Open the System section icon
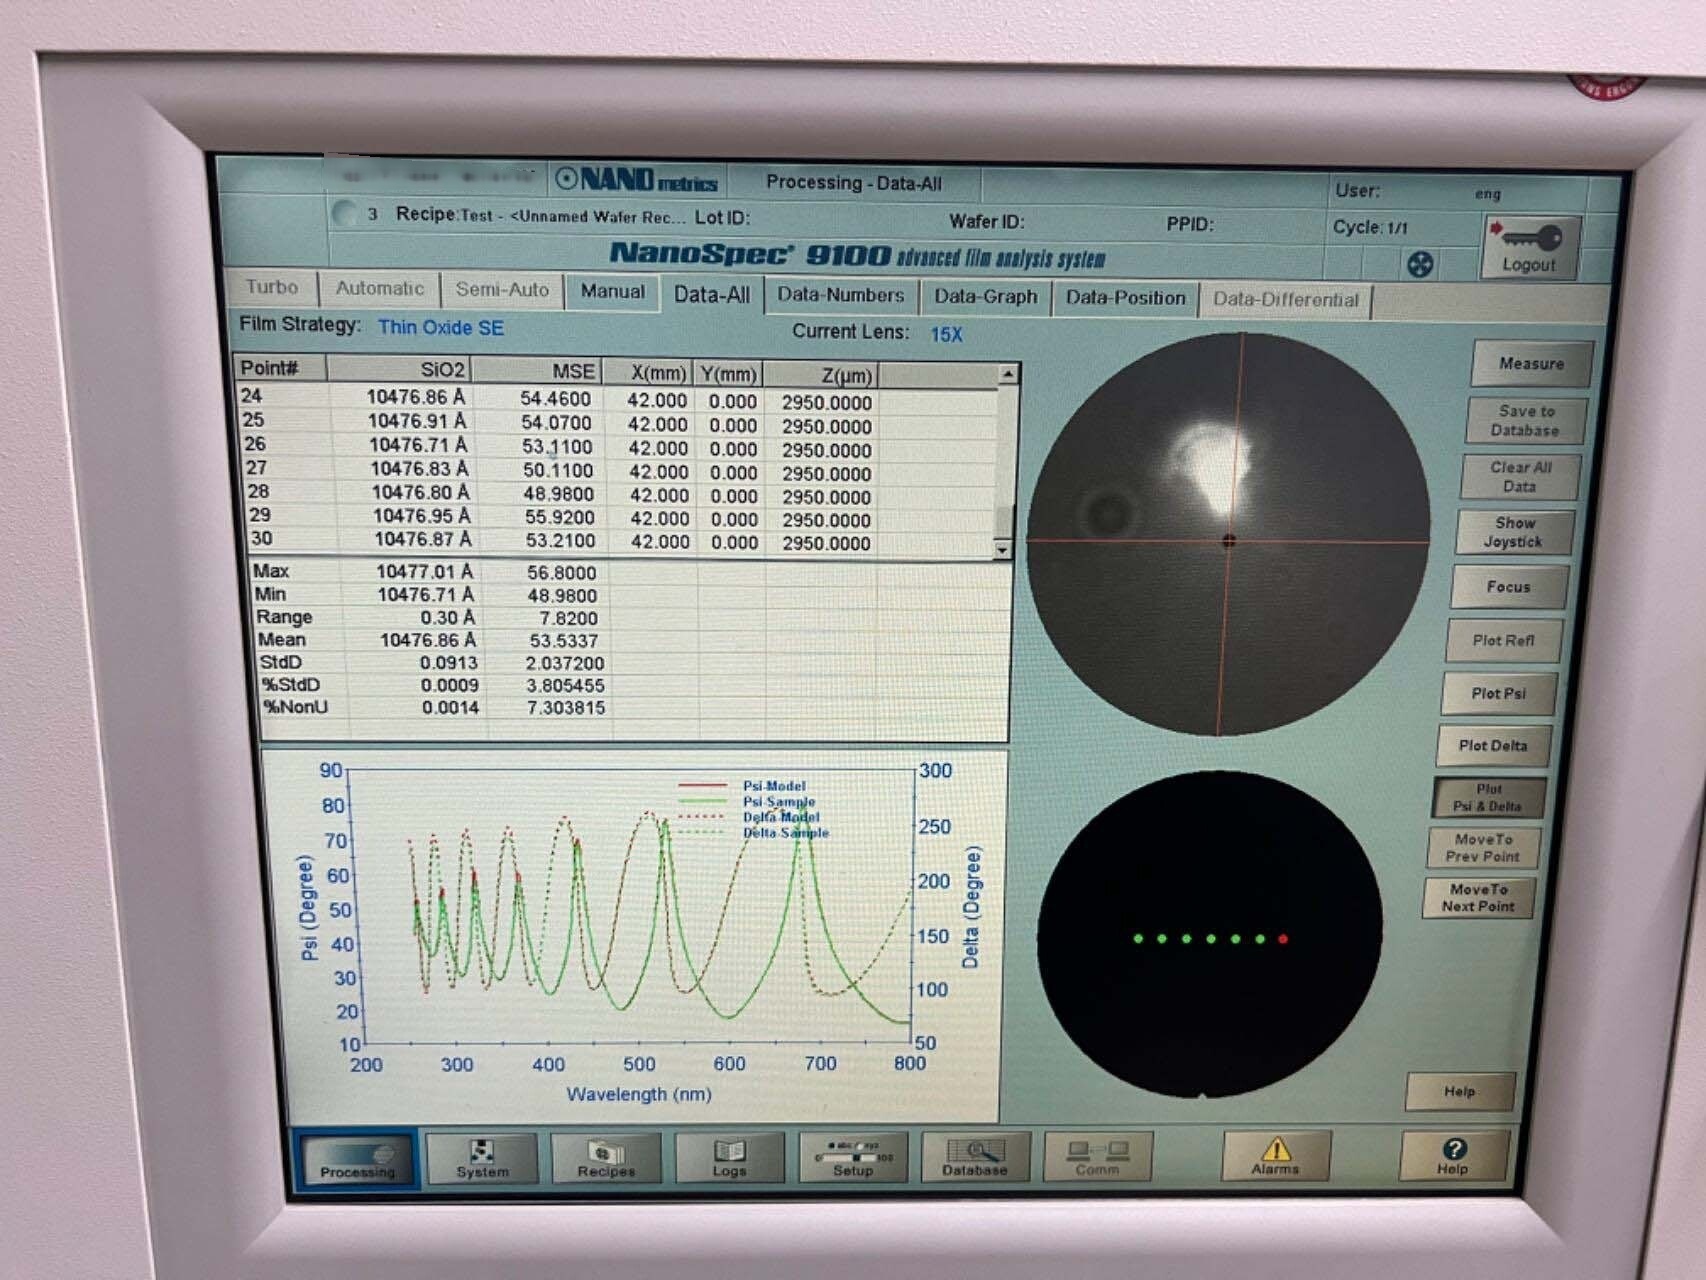1706x1280 pixels. [x=482, y=1159]
